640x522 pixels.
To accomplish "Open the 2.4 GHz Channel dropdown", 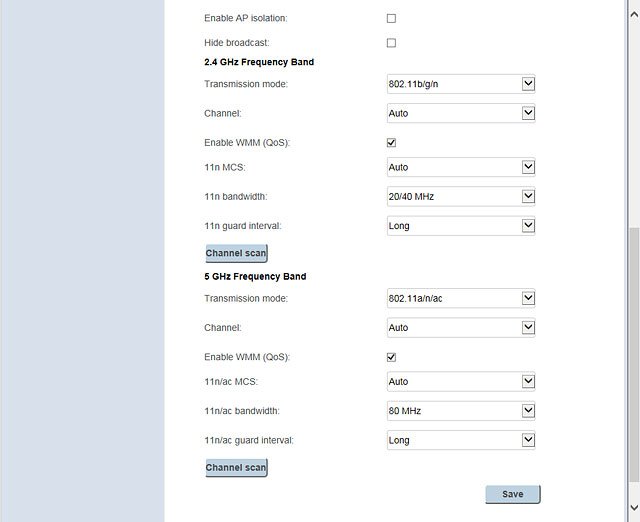I will (461, 113).
